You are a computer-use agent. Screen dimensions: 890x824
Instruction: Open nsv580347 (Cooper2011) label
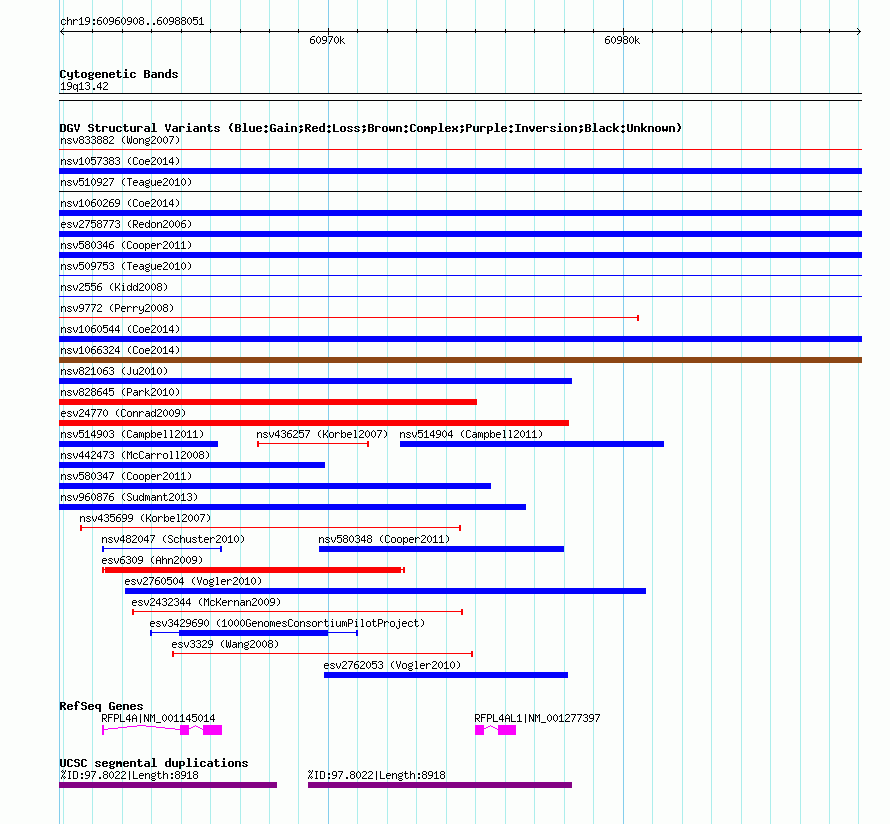[x=126, y=476]
